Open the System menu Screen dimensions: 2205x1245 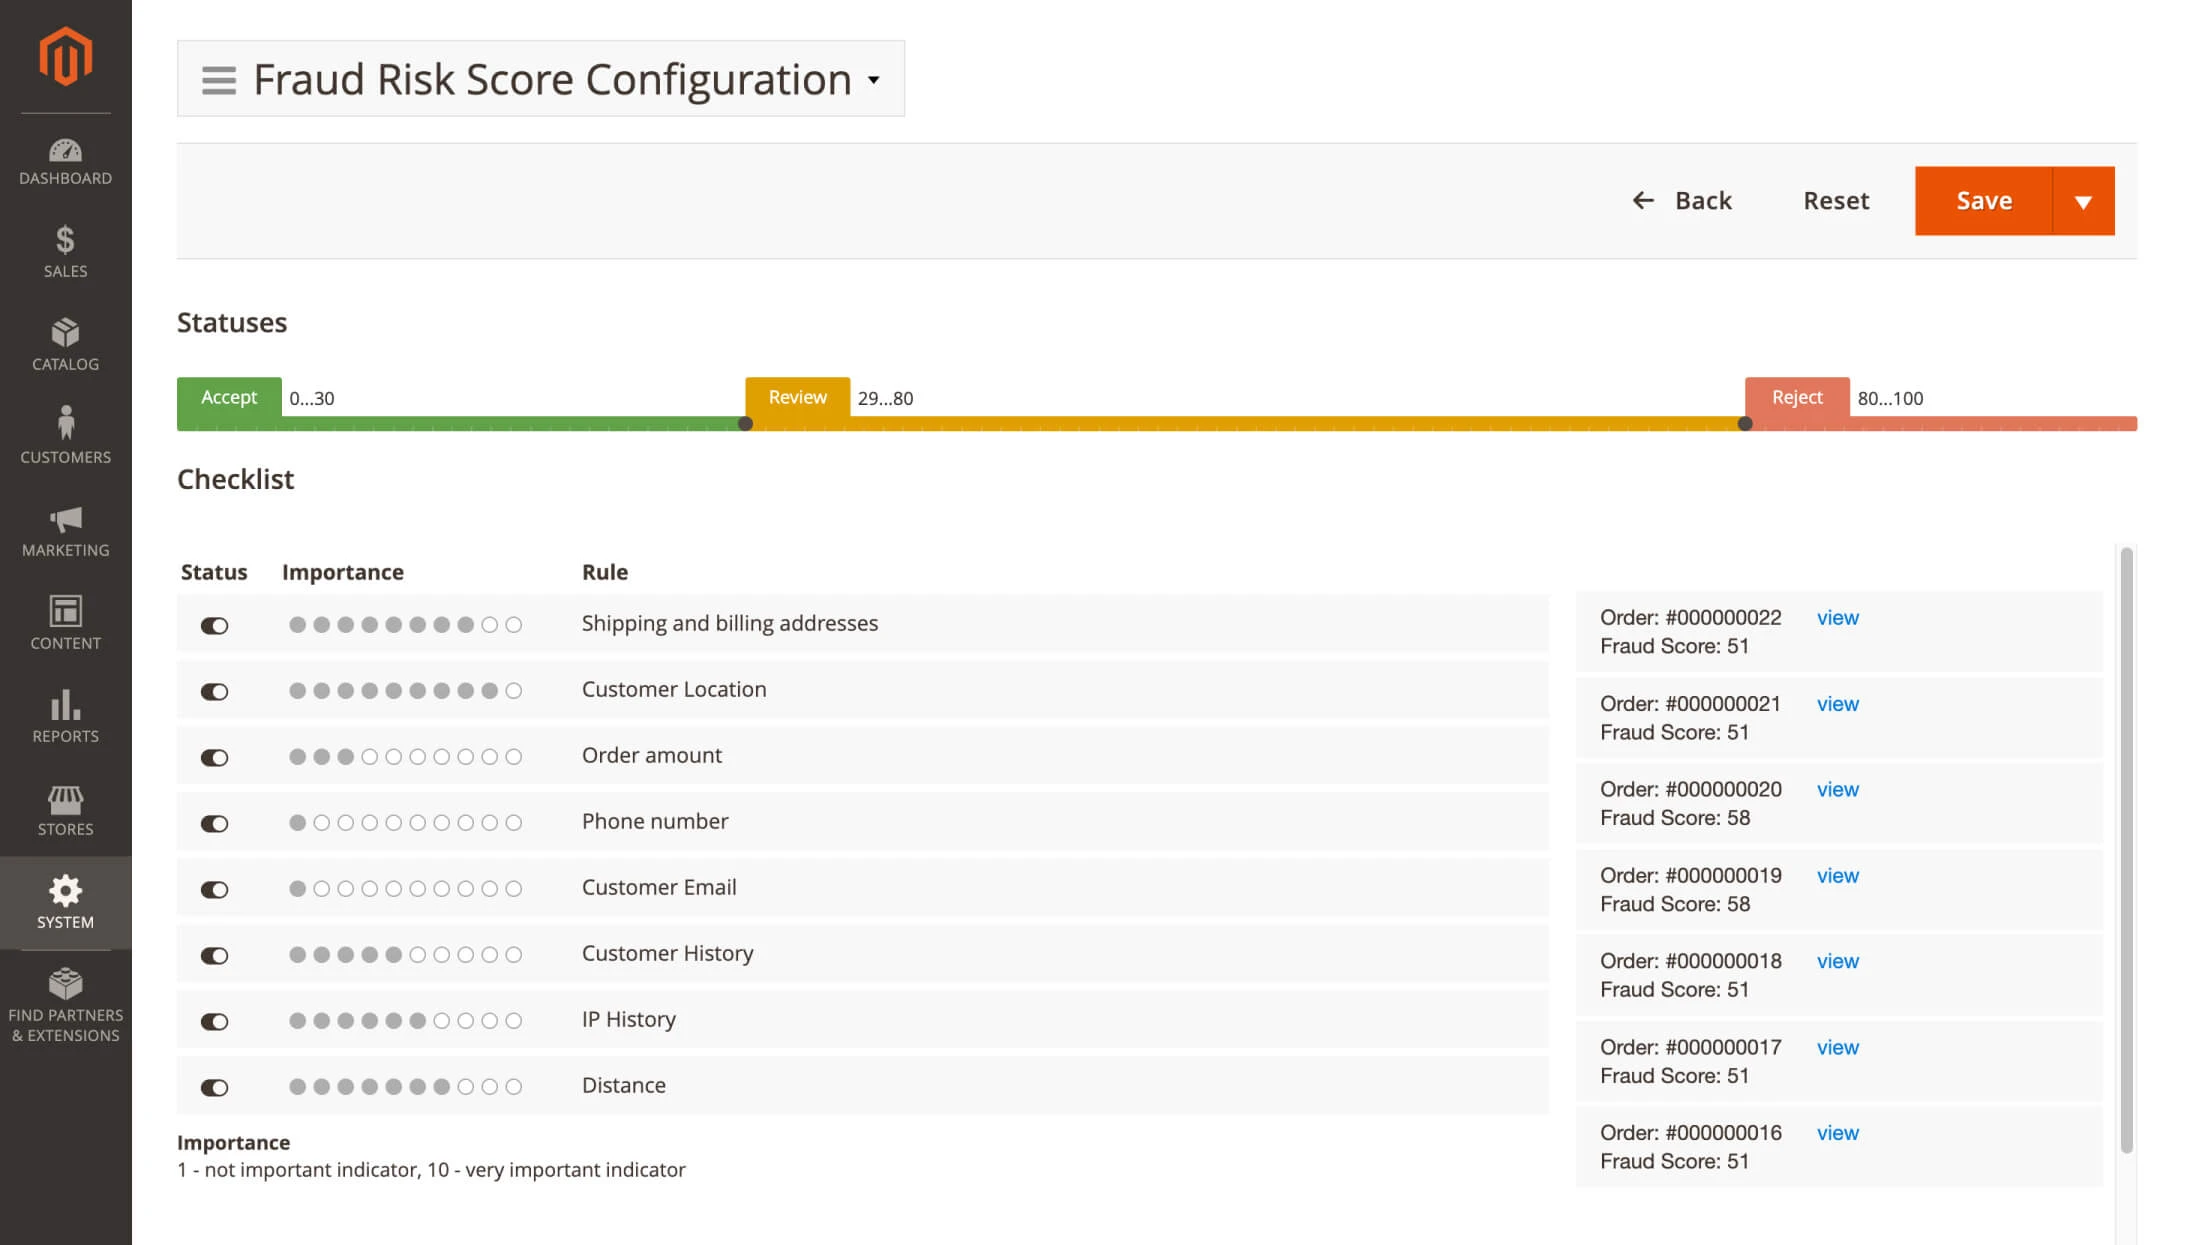click(65, 902)
